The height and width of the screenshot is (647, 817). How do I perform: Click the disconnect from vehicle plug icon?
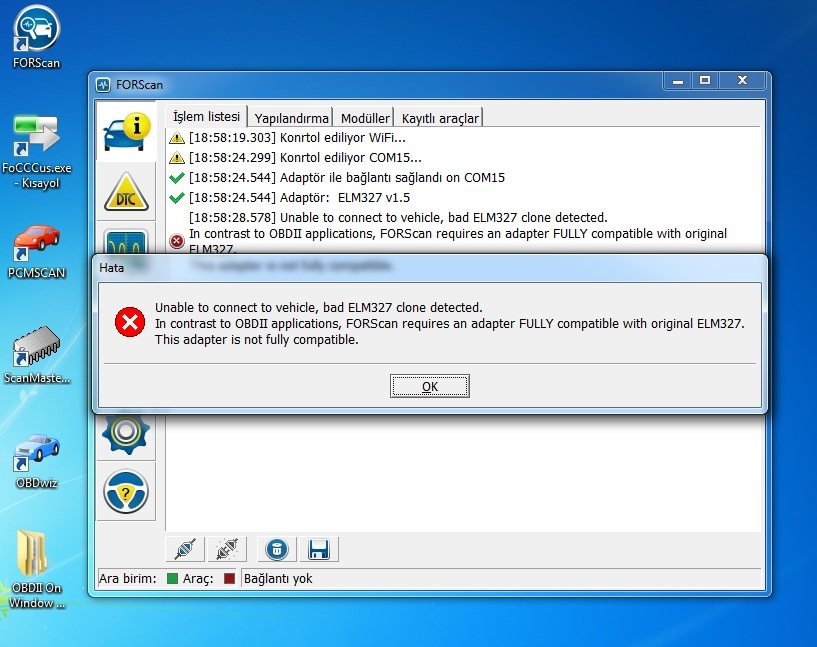(x=227, y=549)
